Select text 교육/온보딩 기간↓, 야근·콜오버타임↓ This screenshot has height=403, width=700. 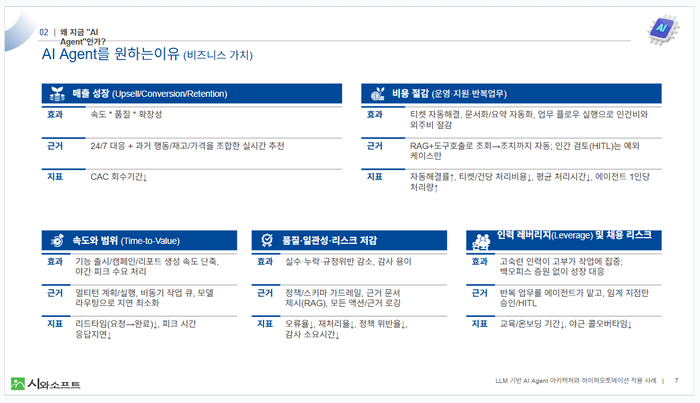tap(566, 324)
